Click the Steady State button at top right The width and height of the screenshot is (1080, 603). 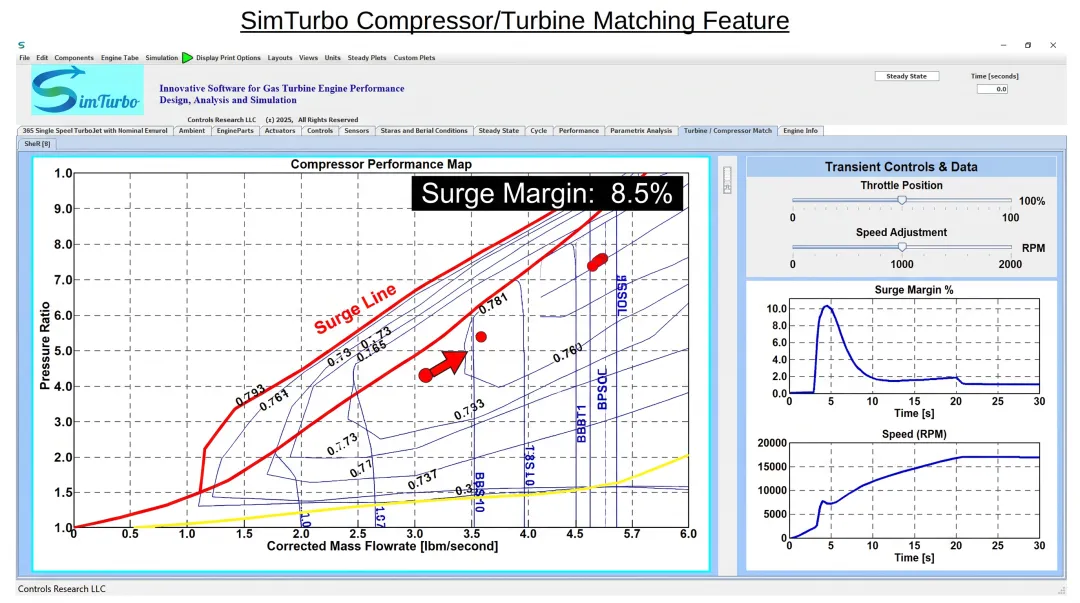pos(906,76)
